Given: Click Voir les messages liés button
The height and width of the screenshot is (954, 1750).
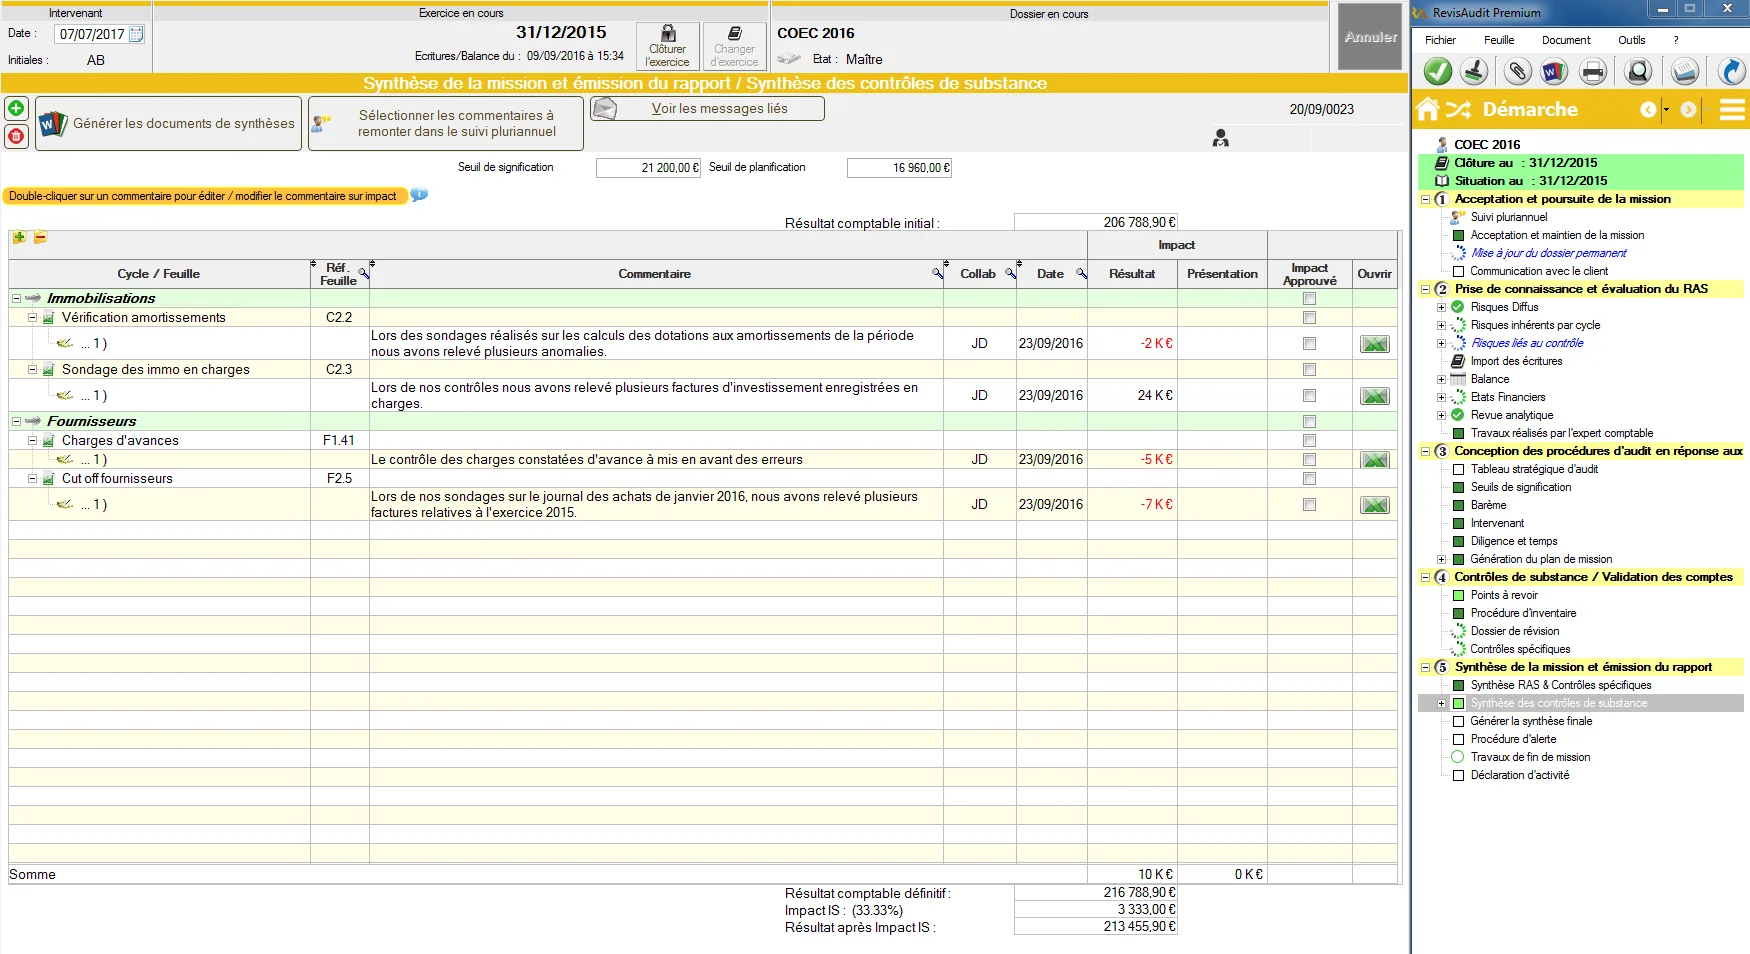Looking at the screenshot, I should [x=707, y=108].
